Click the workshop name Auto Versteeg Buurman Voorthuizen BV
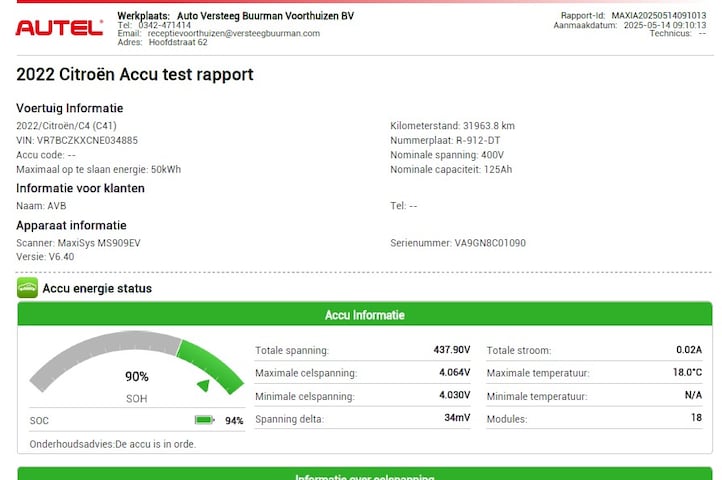This screenshot has height=480, width=722. pos(265,16)
